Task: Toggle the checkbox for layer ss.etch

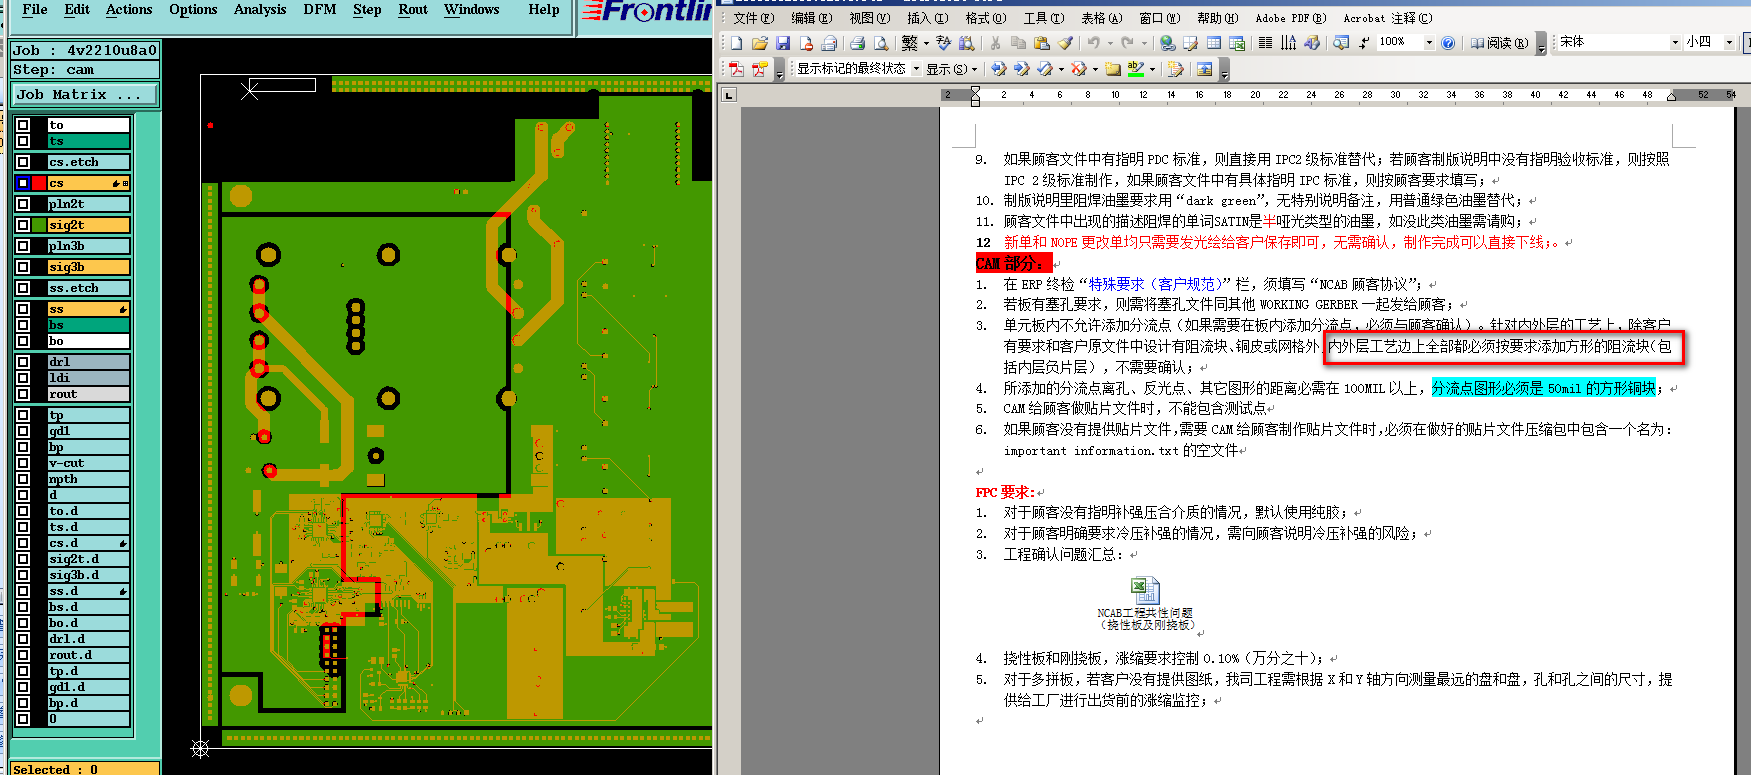Action: (23, 288)
